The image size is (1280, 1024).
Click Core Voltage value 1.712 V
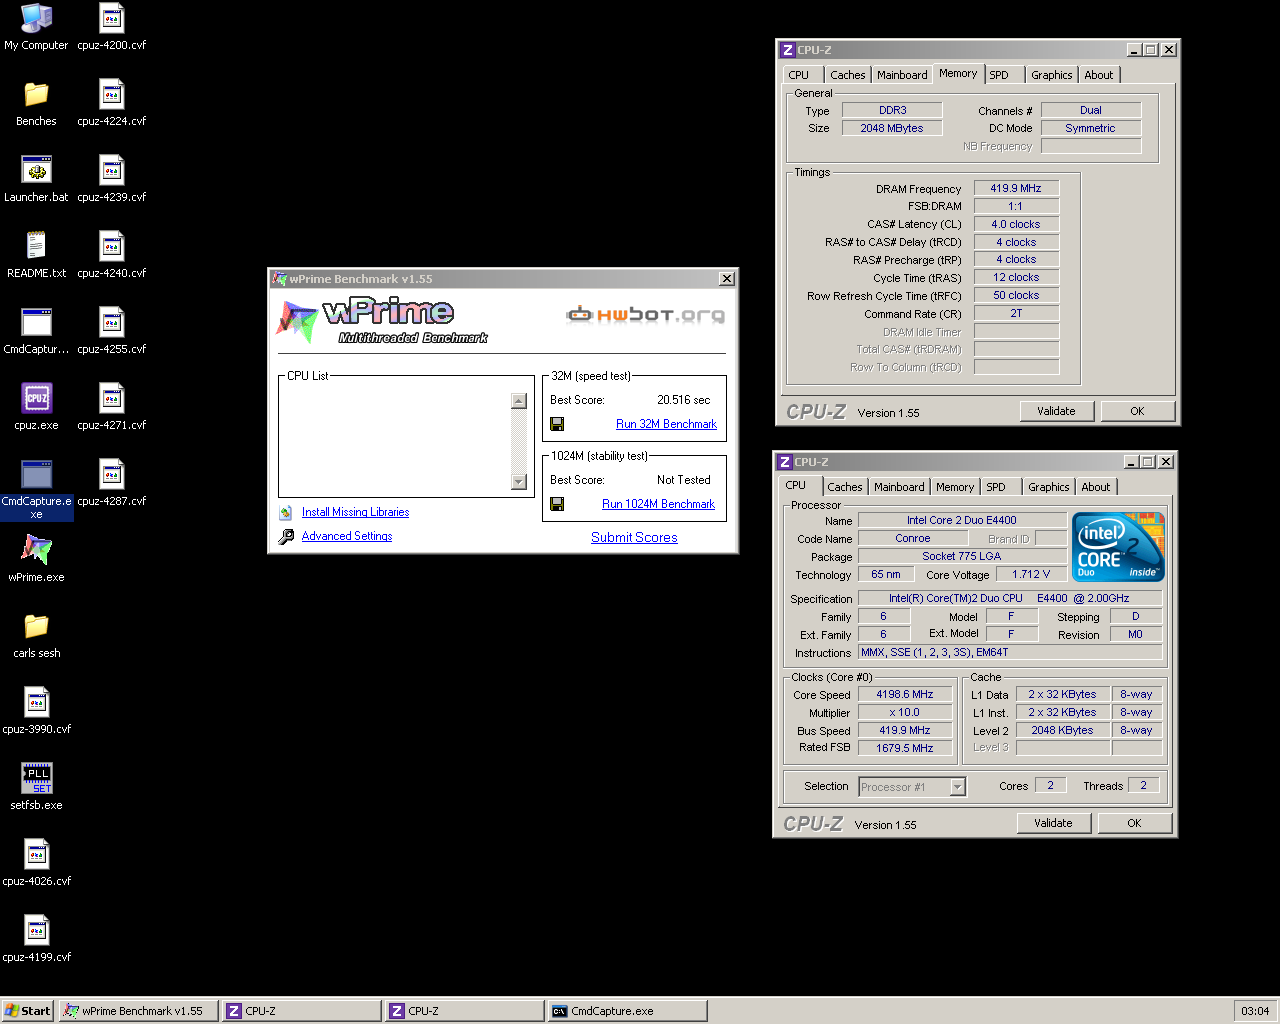coord(1030,574)
